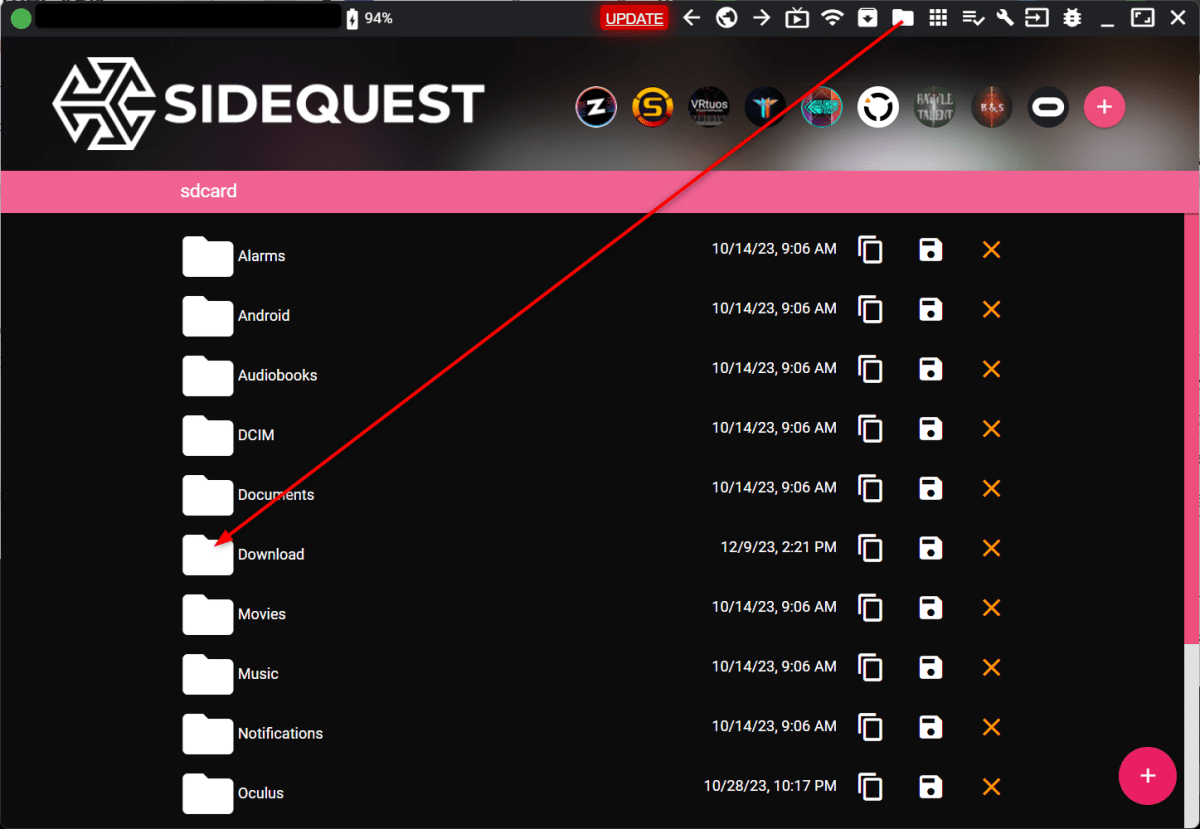
Task: Delete the Music folder
Action: click(x=991, y=668)
